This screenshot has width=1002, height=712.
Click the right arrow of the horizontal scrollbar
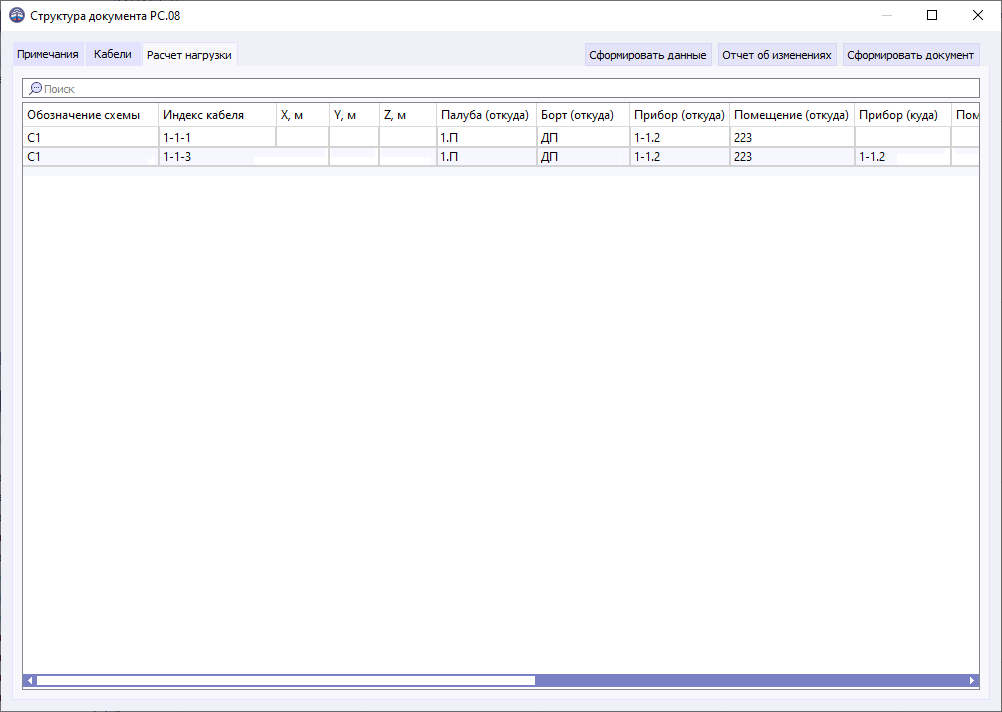click(x=971, y=679)
